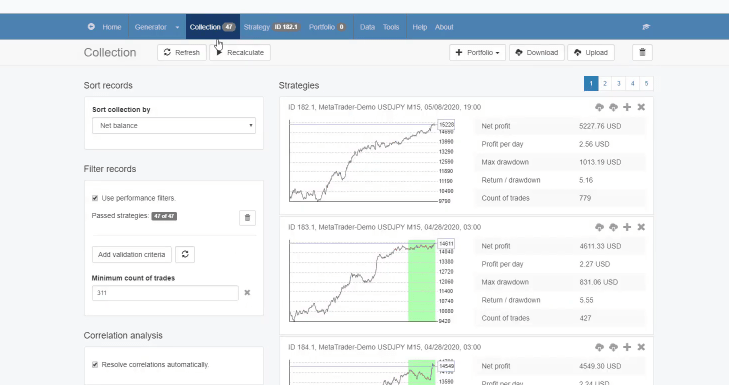Click the 5227.76 USD net profit value
729x385 pixels.
[600, 126]
